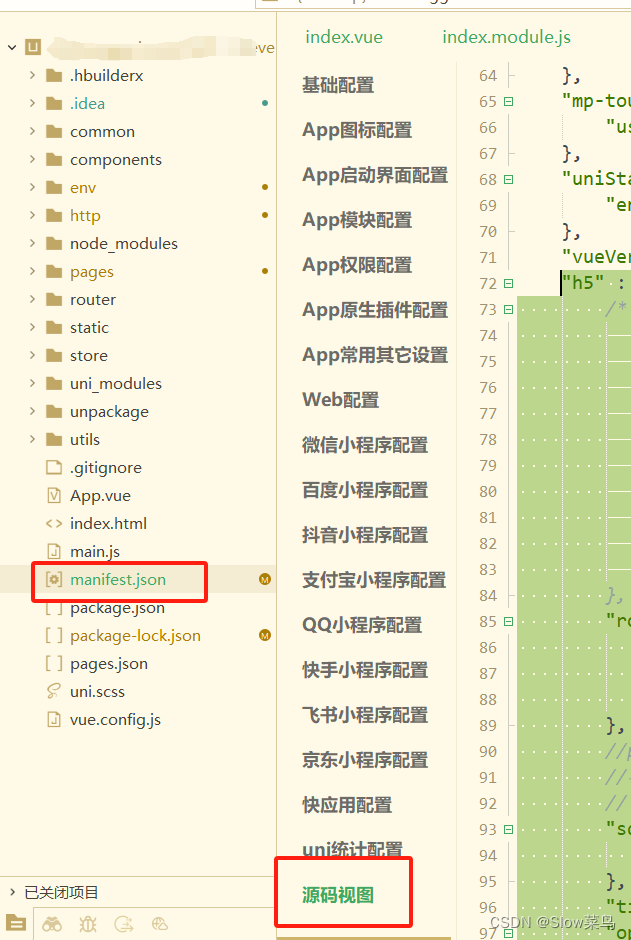Viewport: 631px width, 940px height.
Task: Fold the h5 block at line 72
Action: [x=509, y=284]
